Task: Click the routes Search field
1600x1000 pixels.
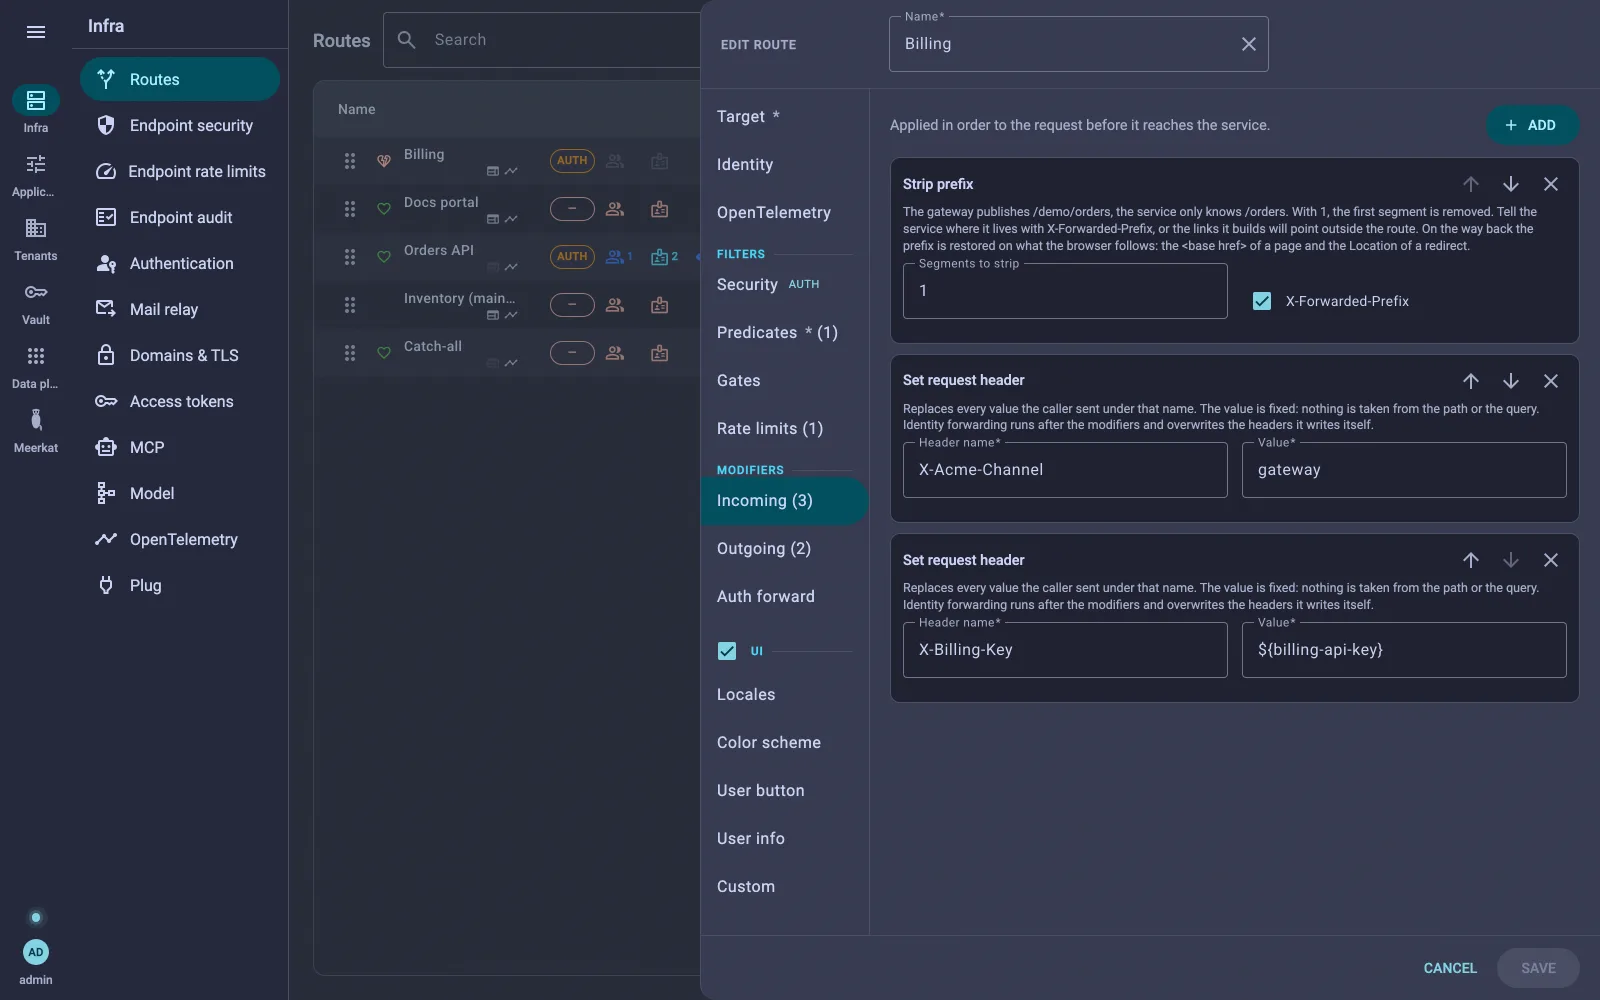Action: [x=542, y=40]
